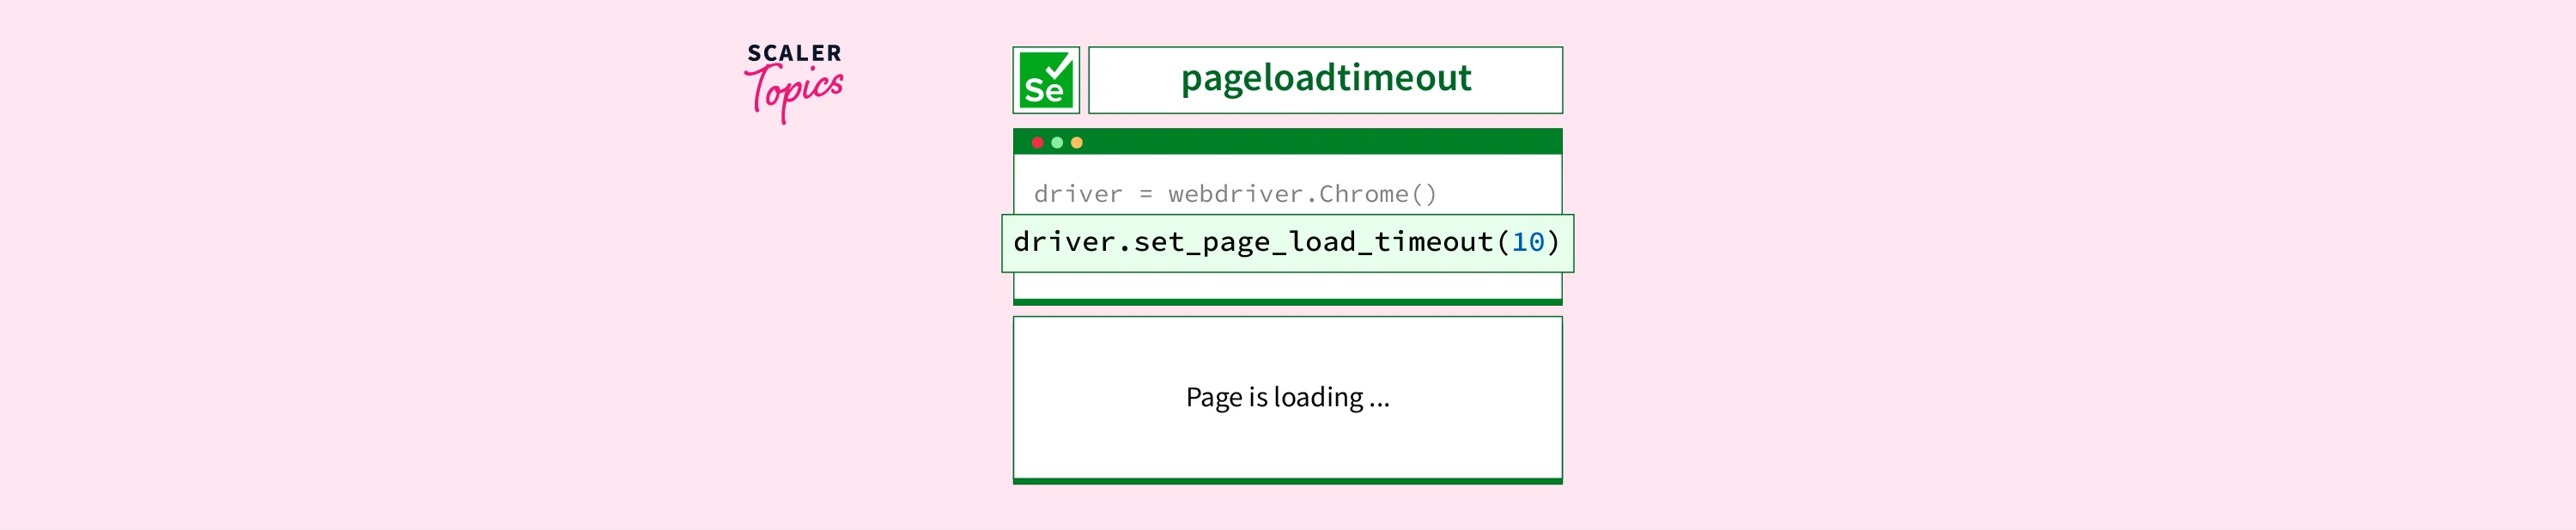Viewport: 2576px width, 530px height.
Task: Click the green bottom border of loading panel
Action: click(x=1287, y=481)
